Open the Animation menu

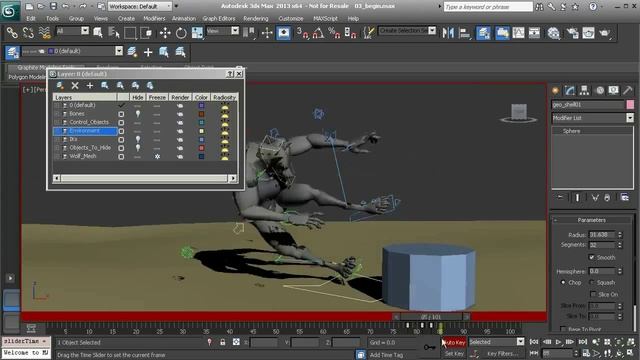(184, 18)
